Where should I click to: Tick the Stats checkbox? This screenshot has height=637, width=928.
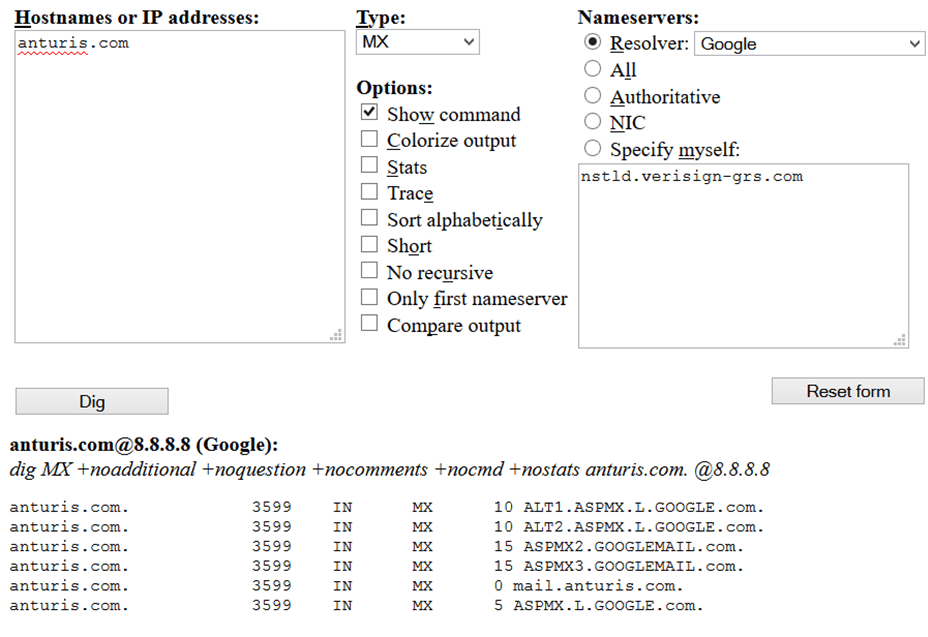point(370,166)
